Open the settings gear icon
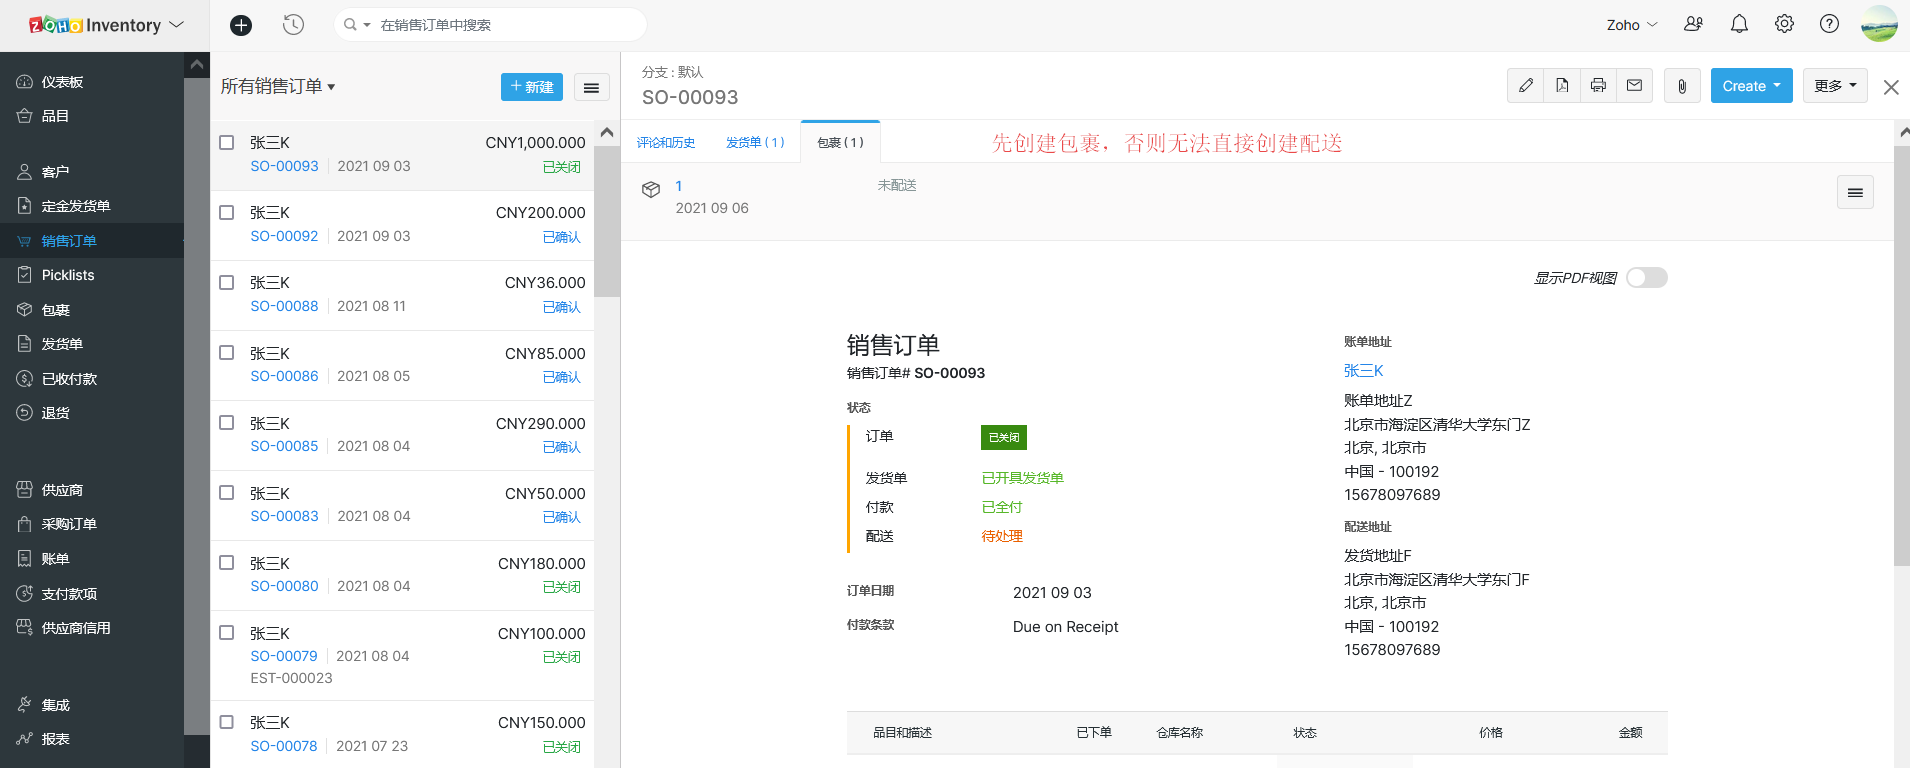Screen dimensions: 1910x768 [x=1784, y=24]
